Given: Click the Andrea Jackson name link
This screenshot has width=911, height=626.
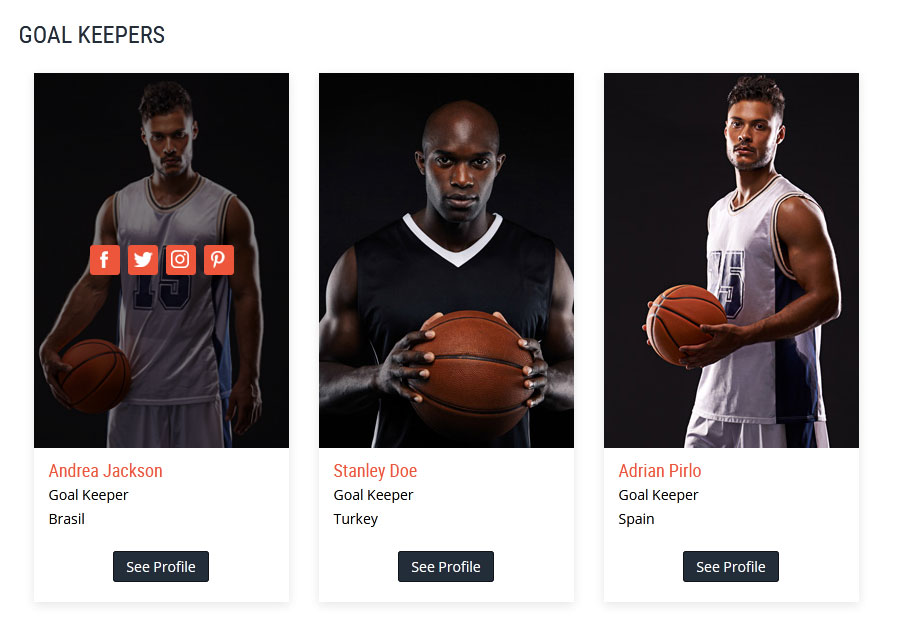Looking at the screenshot, I should 106,470.
